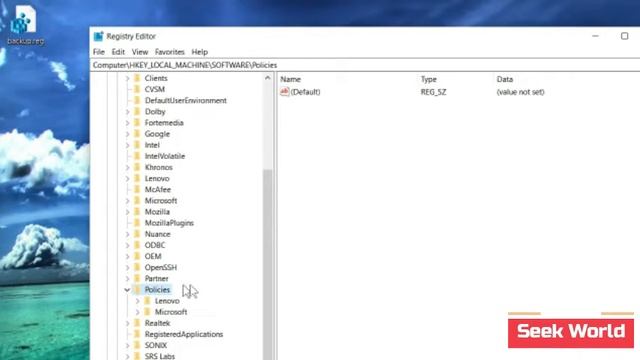Viewport: 640px width, 360px height.
Task: Expand the SONIX key
Action: 127,345
